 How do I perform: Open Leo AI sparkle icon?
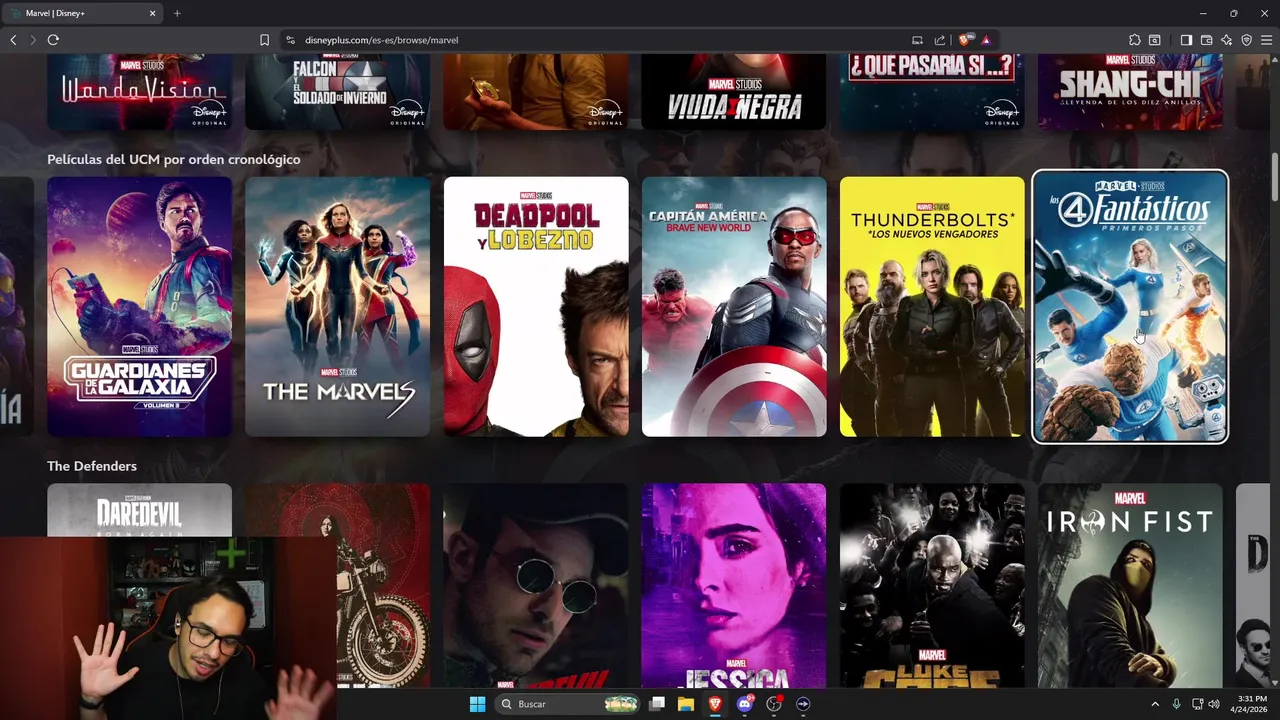[1226, 40]
